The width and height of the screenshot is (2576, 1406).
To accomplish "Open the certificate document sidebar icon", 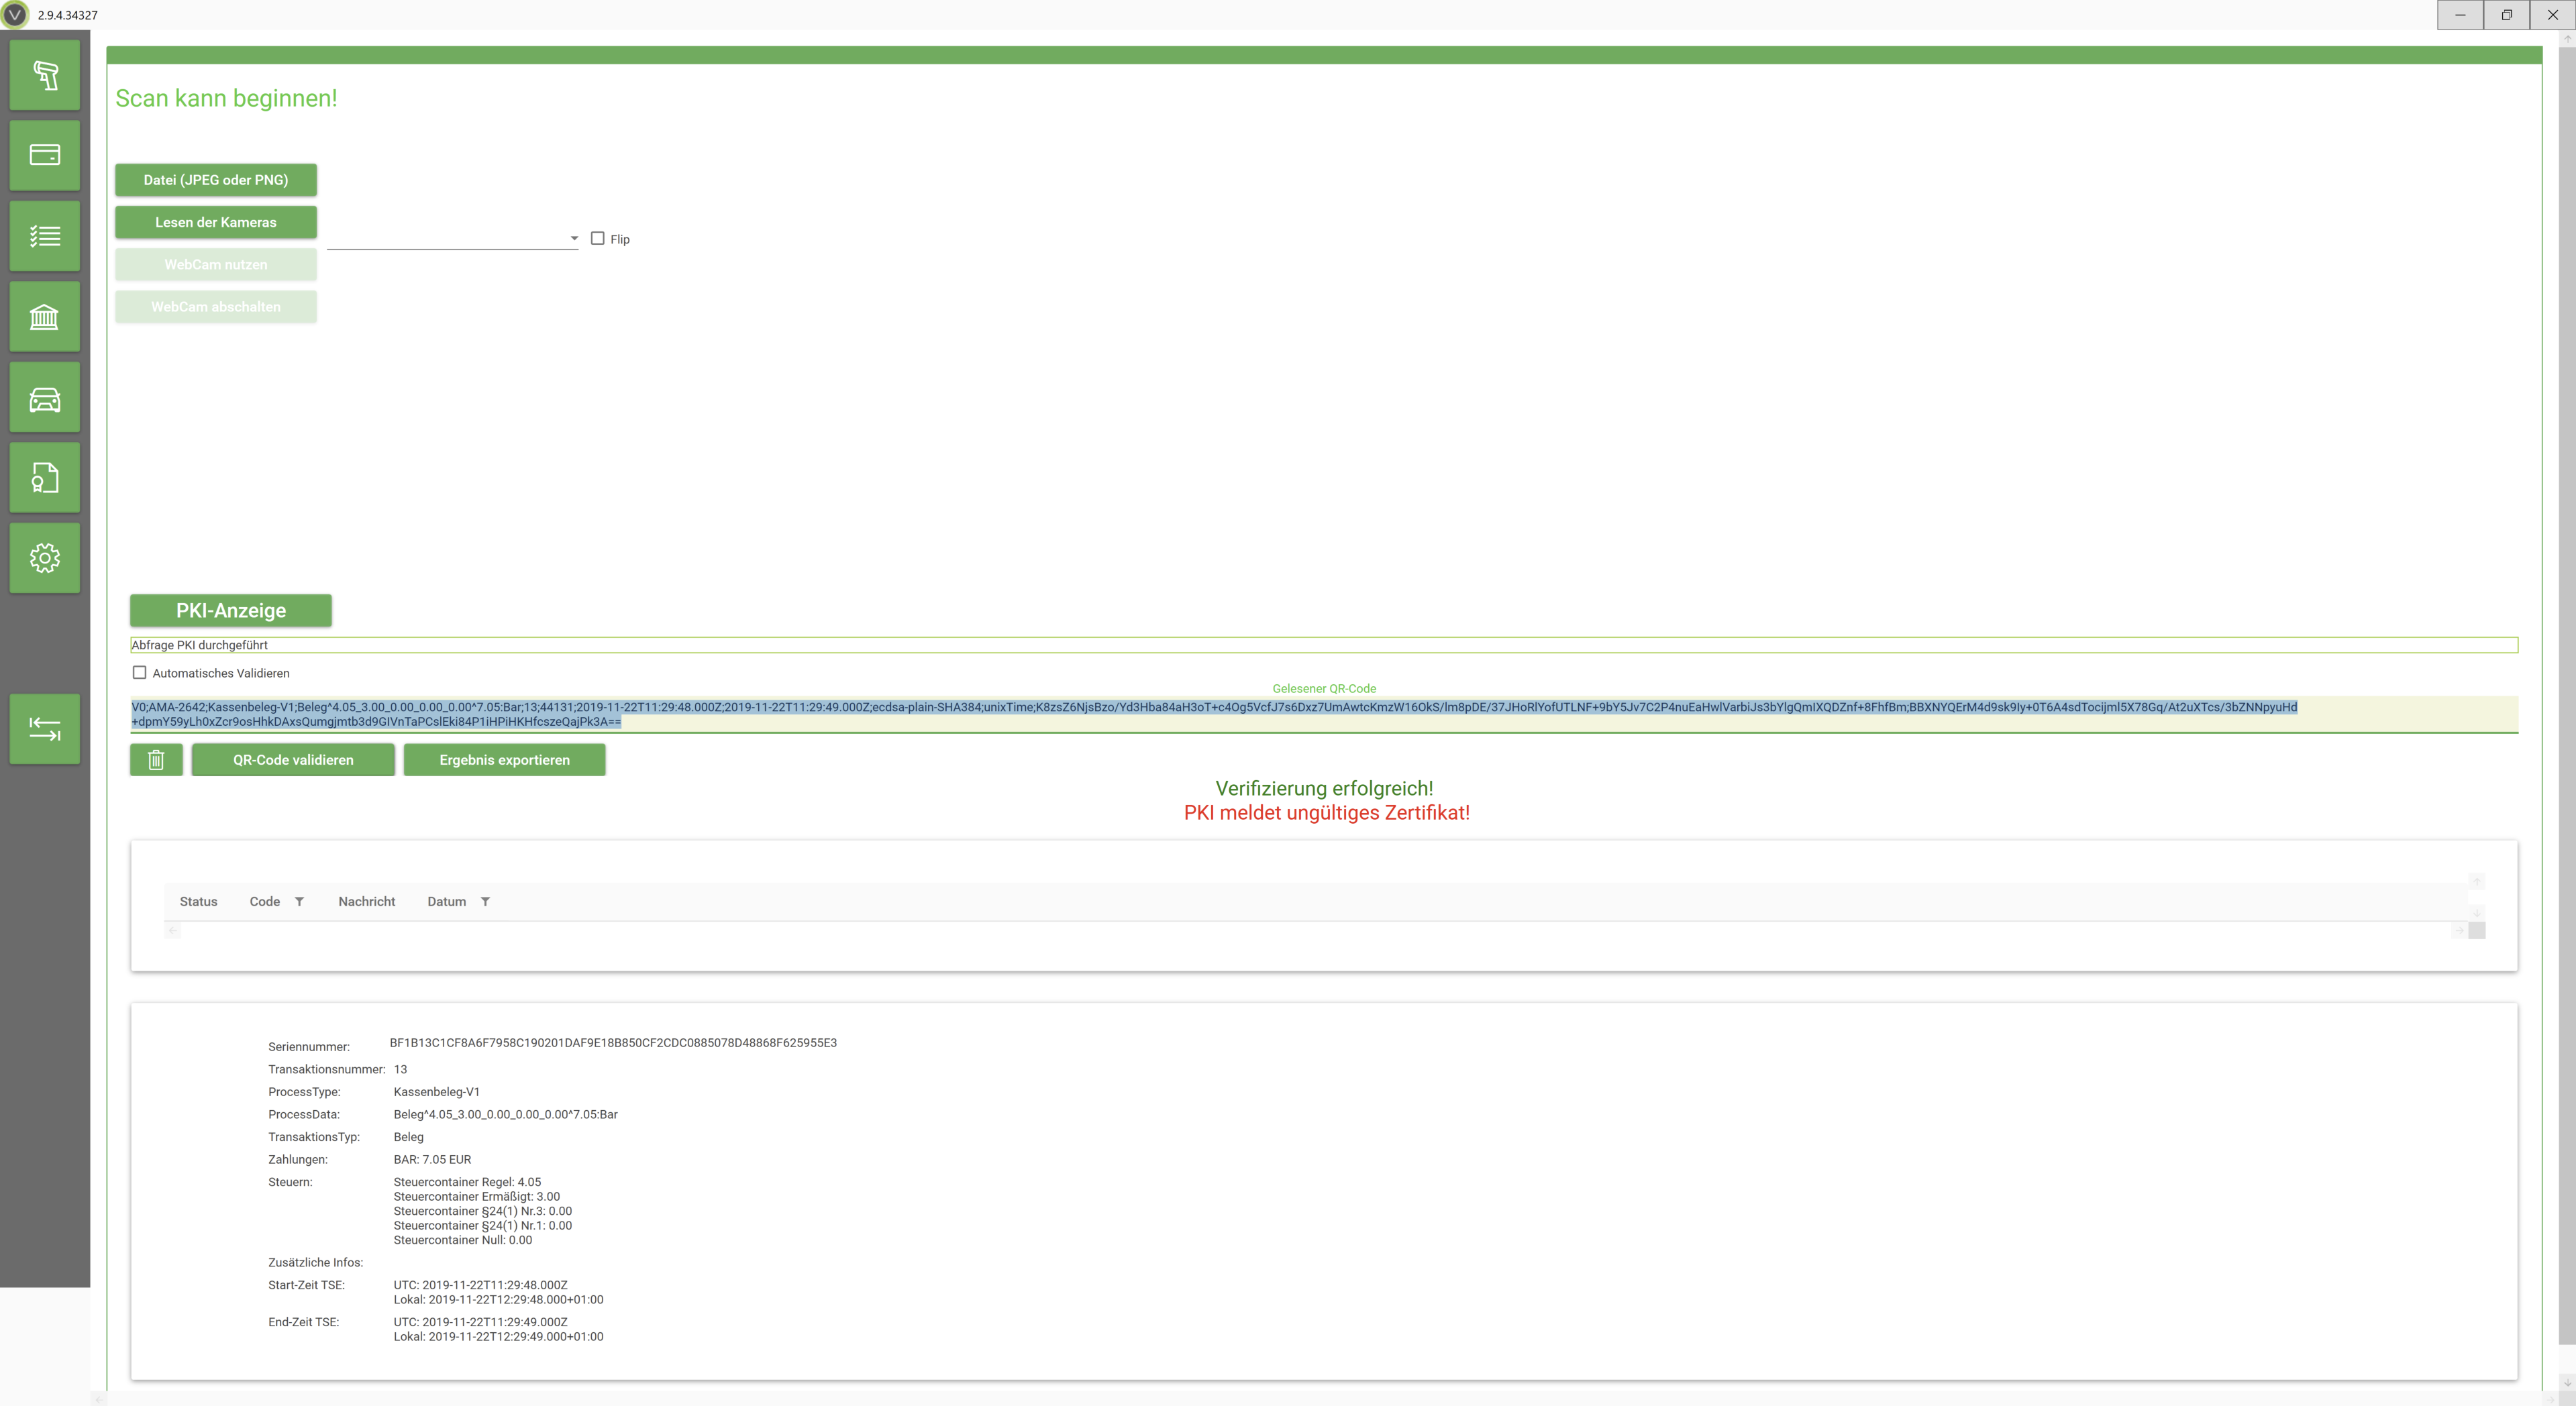I will pos(44,478).
